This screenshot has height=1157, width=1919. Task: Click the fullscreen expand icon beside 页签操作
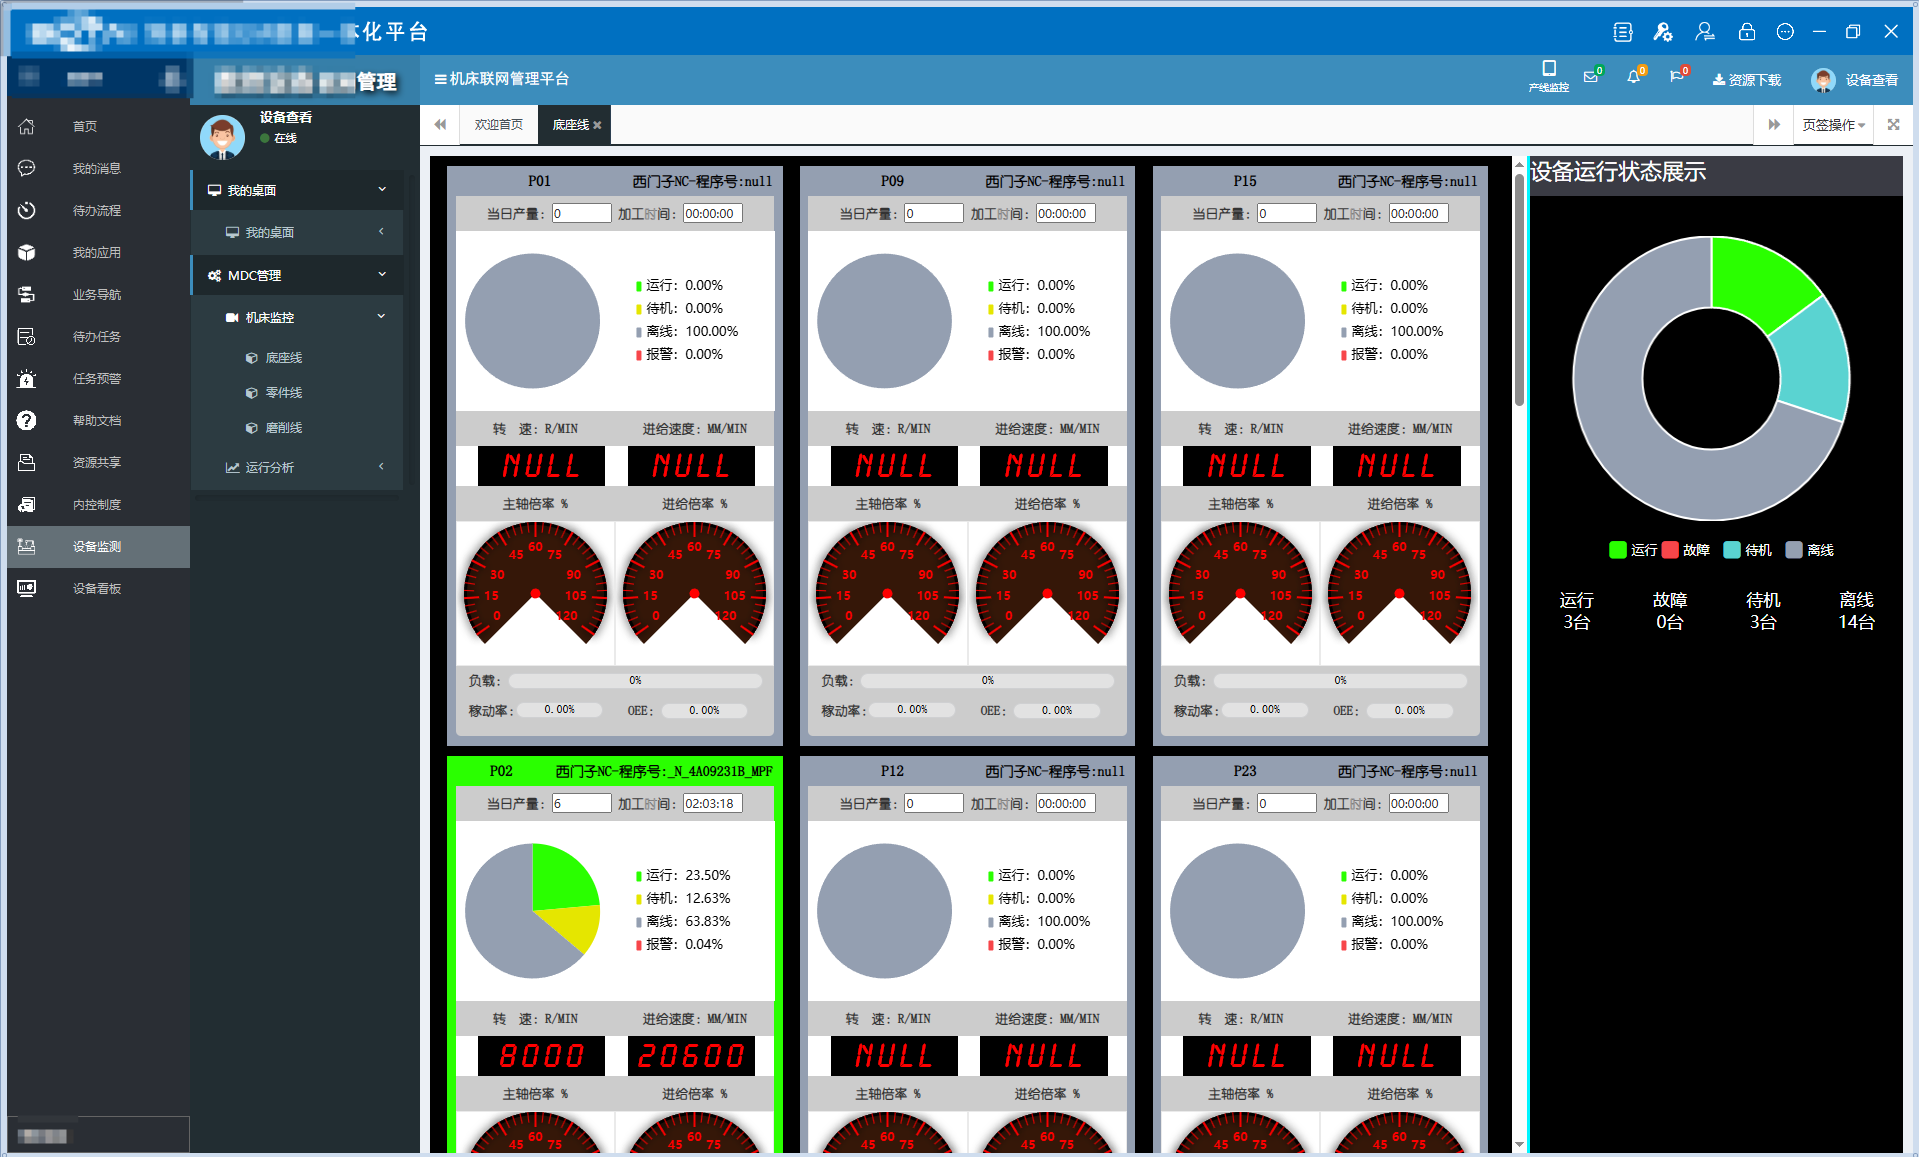click(x=1893, y=125)
